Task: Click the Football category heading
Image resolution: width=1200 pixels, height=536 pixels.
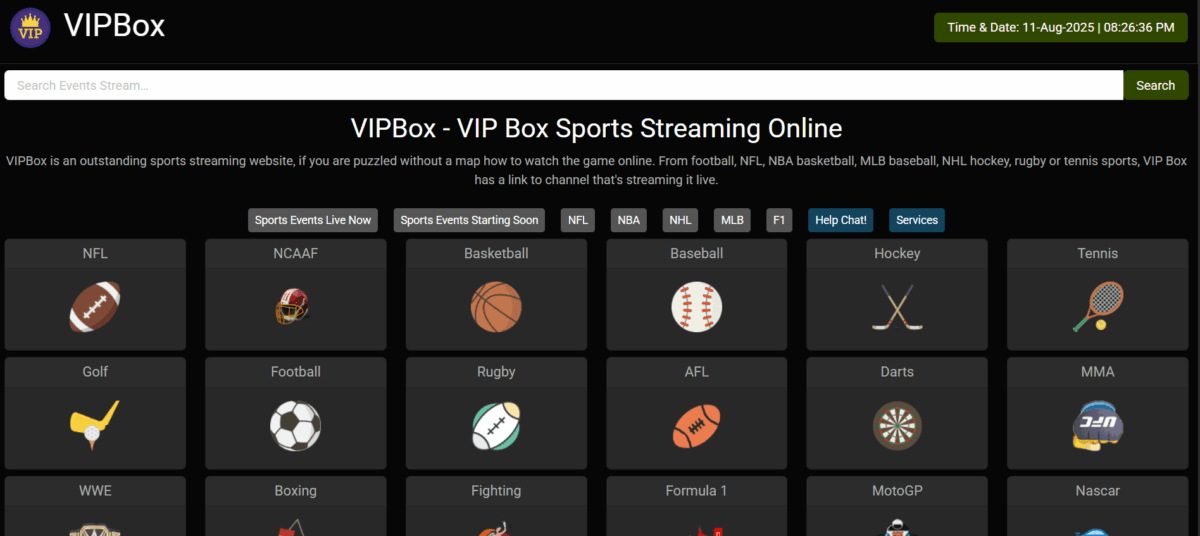Action: click(295, 371)
